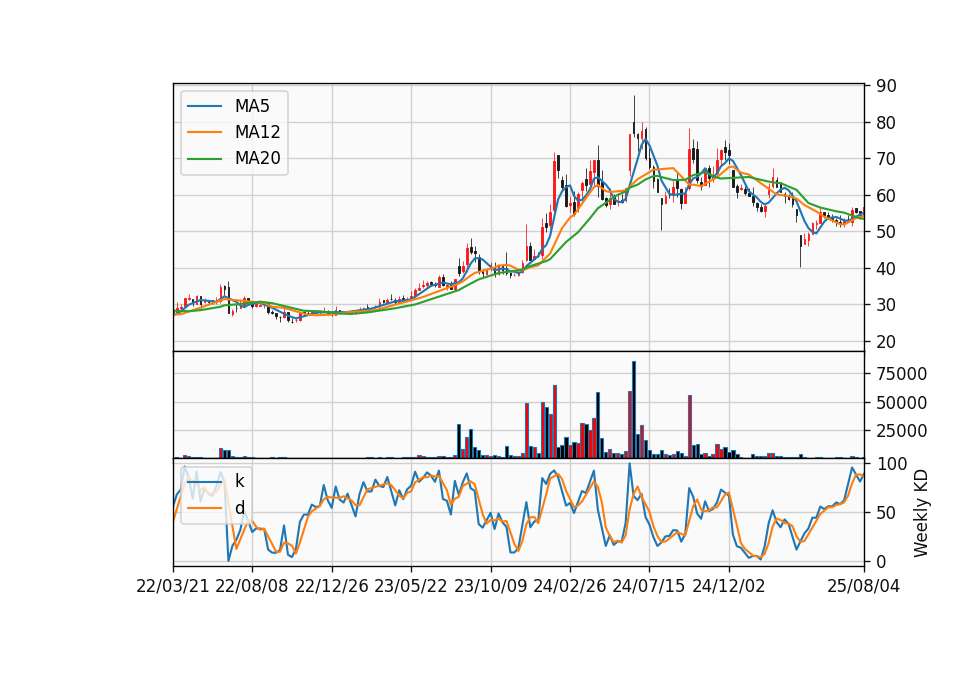Click the 75000 volume axis label
Viewport: 960px width, 690px height.
pos(901,374)
